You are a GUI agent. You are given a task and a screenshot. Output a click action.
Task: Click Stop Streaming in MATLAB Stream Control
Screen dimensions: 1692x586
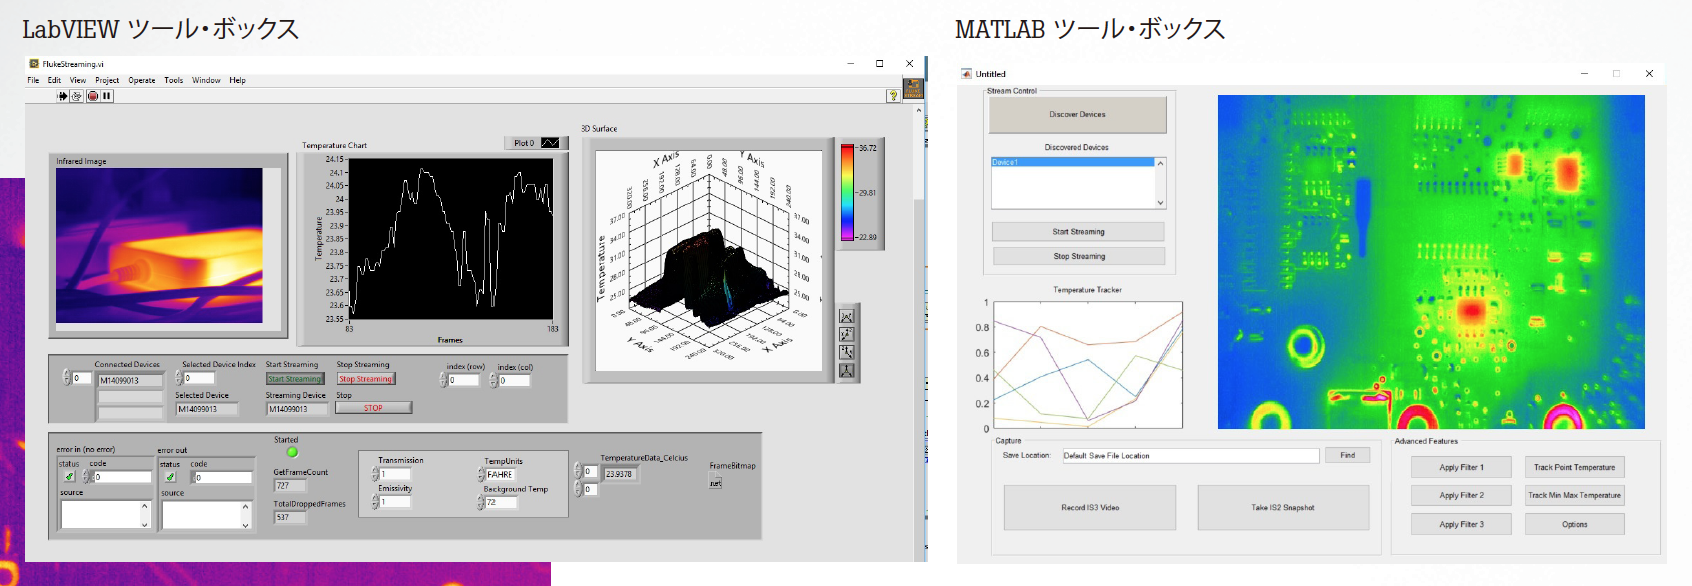(x=1079, y=256)
